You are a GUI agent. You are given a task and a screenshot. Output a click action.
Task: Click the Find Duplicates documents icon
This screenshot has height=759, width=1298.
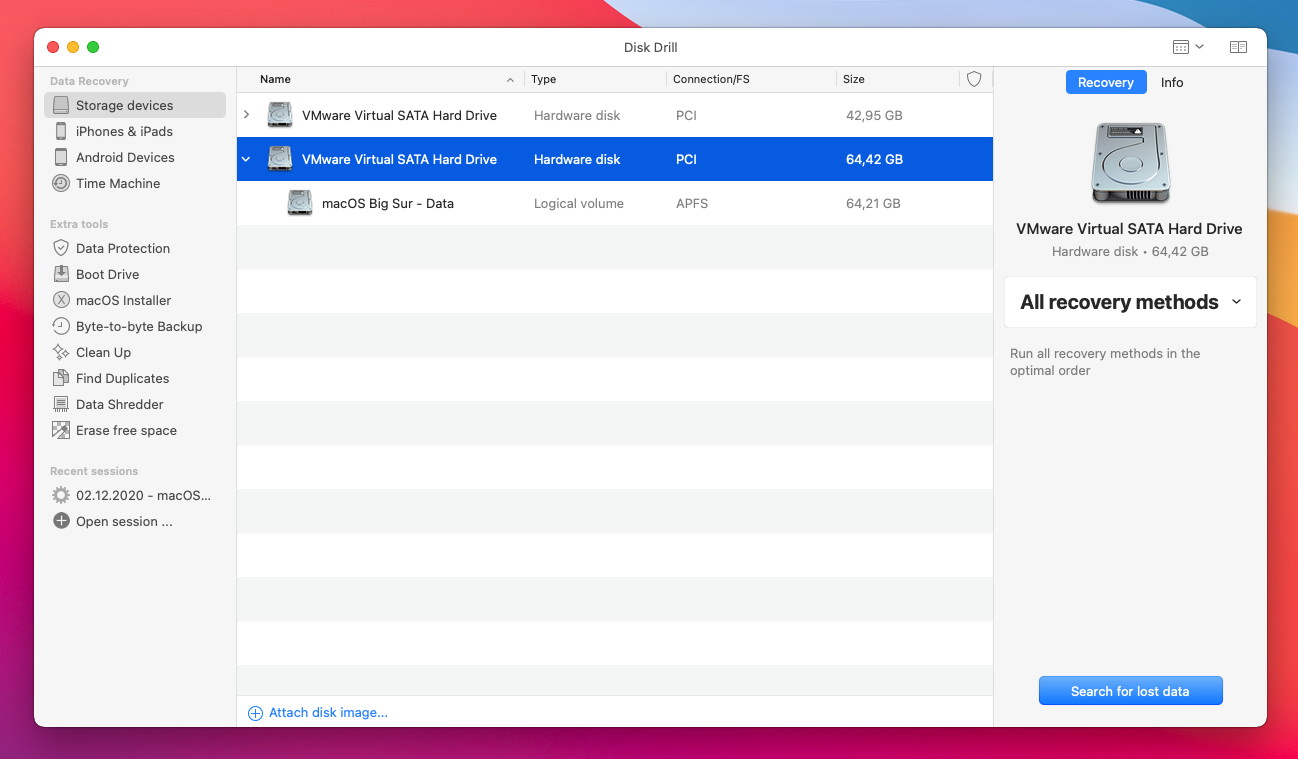click(61, 378)
